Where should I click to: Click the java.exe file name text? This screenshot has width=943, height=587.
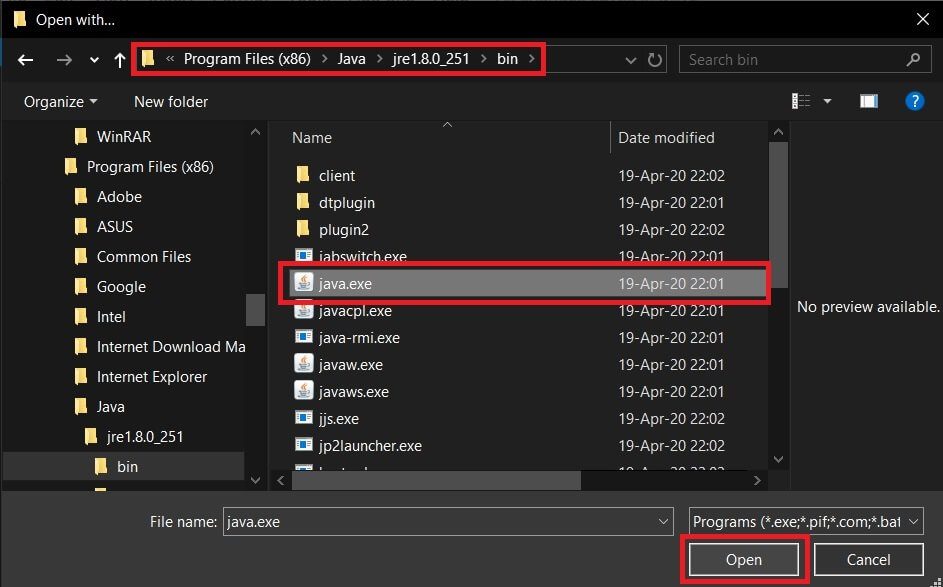tap(345, 284)
